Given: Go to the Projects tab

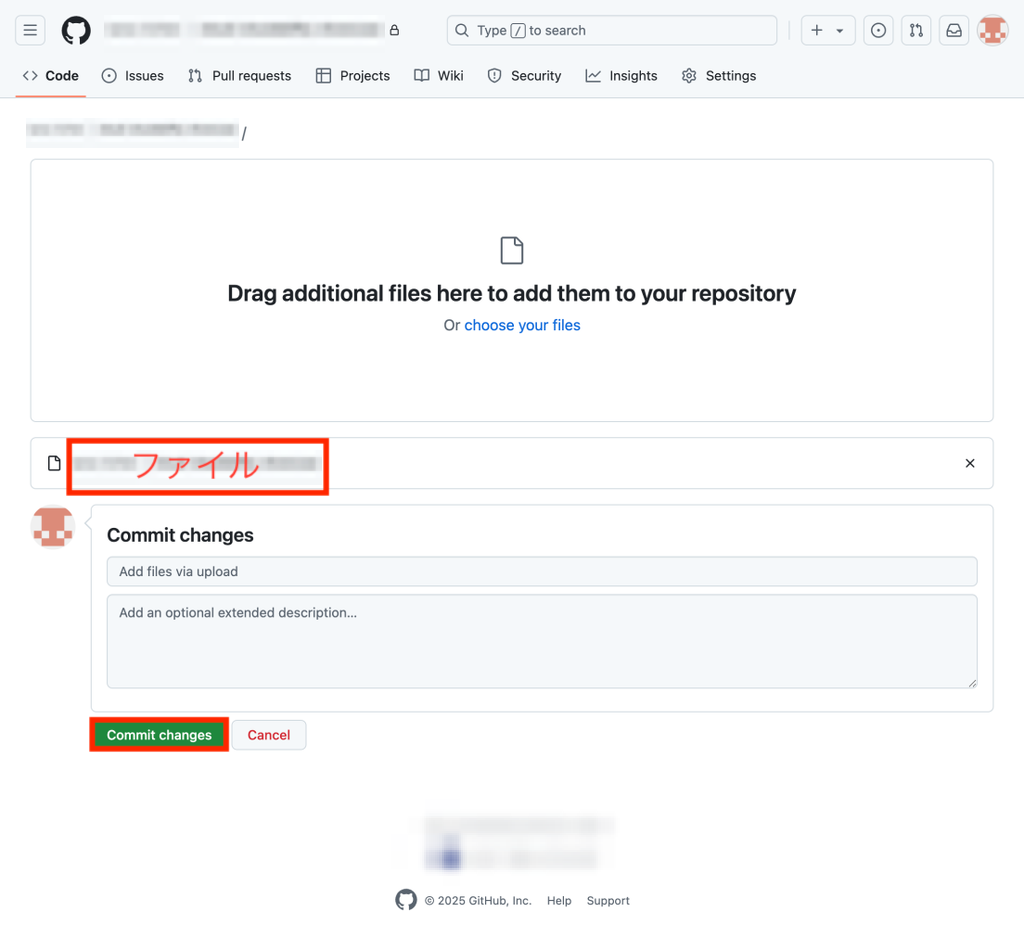Looking at the screenshot, I should pos(352,75).
